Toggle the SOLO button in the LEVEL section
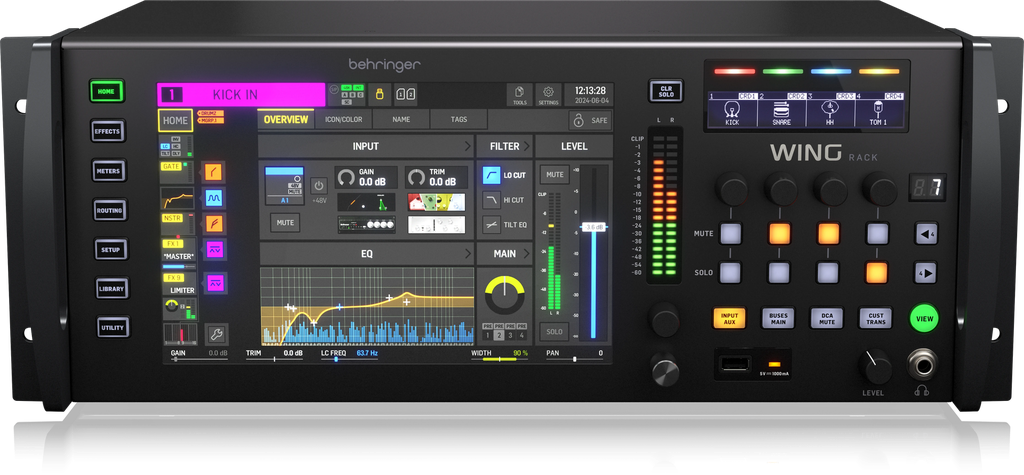This screenshot has width=1024, height=475. [554, 332]
